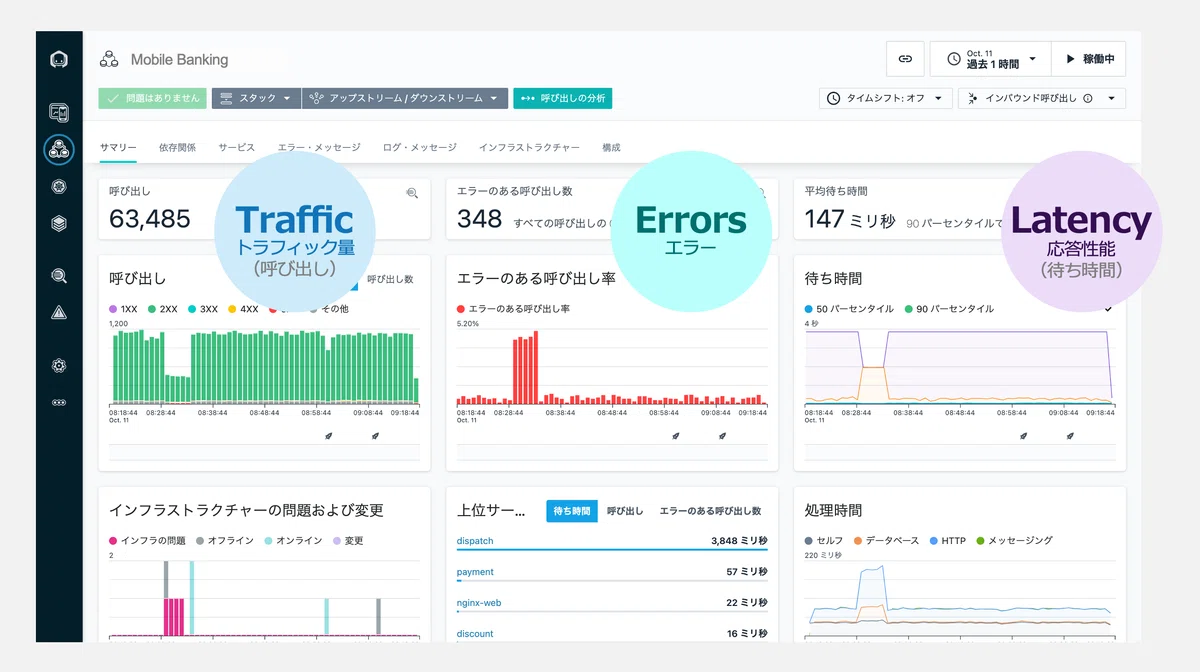Click the Instana robot logo in sidebar
This screenshot has height=672, width=1200.
click(59, 60)
